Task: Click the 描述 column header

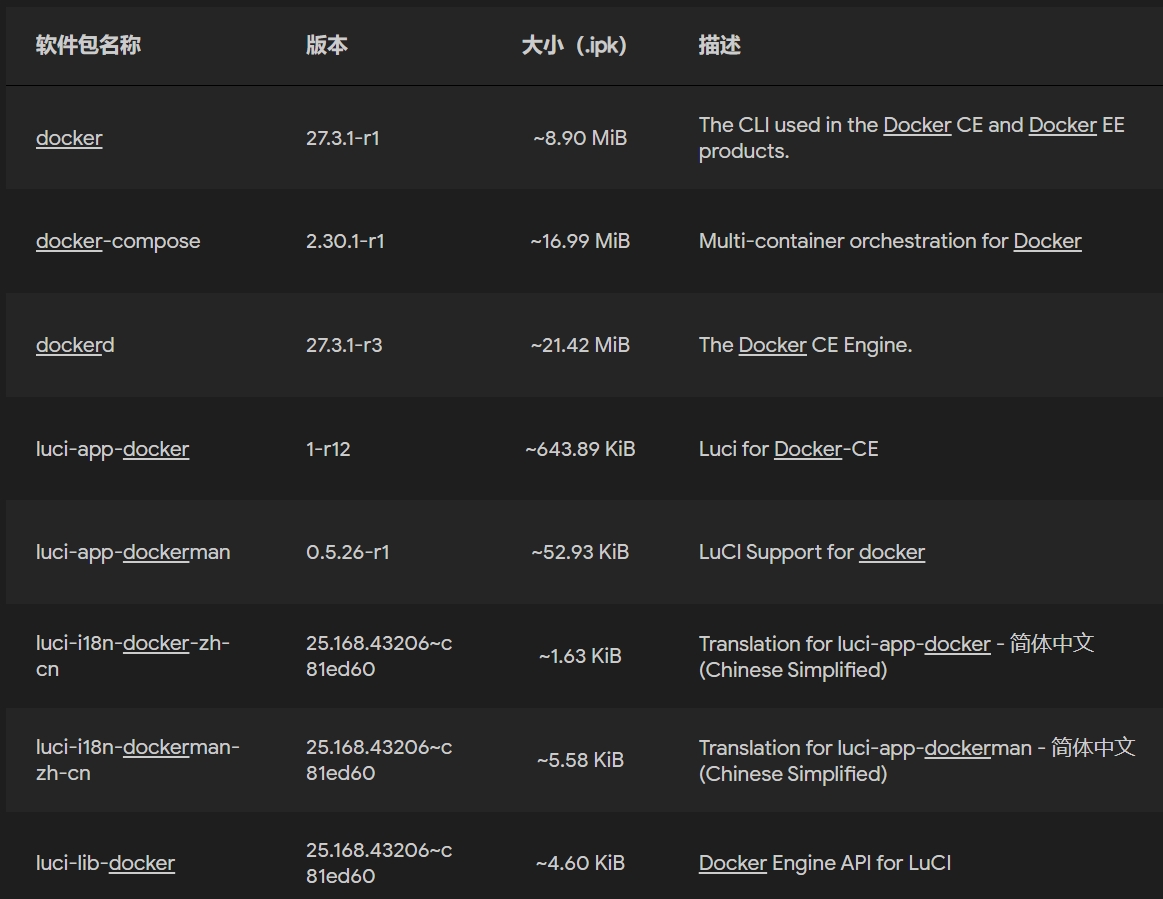Action: (x=719, y=45)
